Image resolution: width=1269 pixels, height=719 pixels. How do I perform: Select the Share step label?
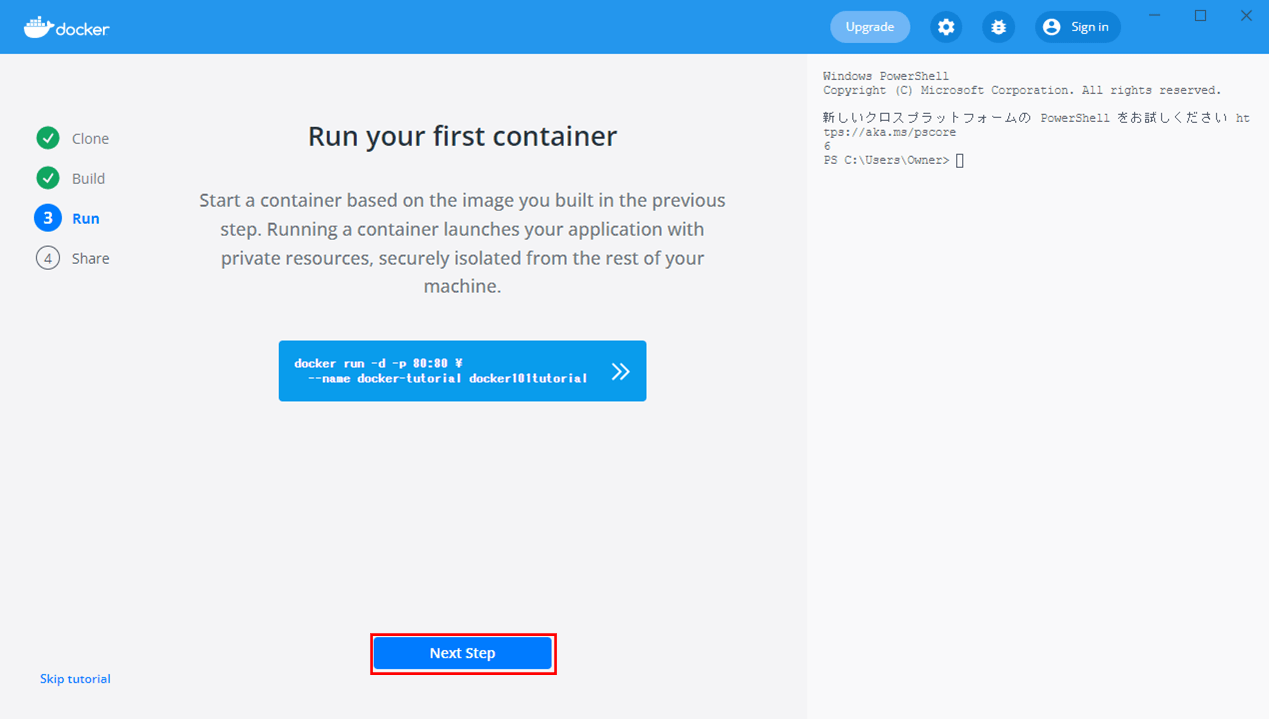click(x=90, y=259)
